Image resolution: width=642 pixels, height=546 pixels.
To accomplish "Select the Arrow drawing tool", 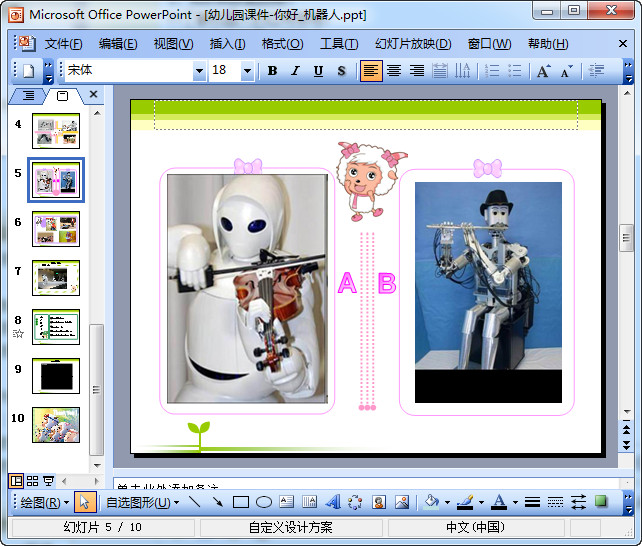I will click(218, 502).
